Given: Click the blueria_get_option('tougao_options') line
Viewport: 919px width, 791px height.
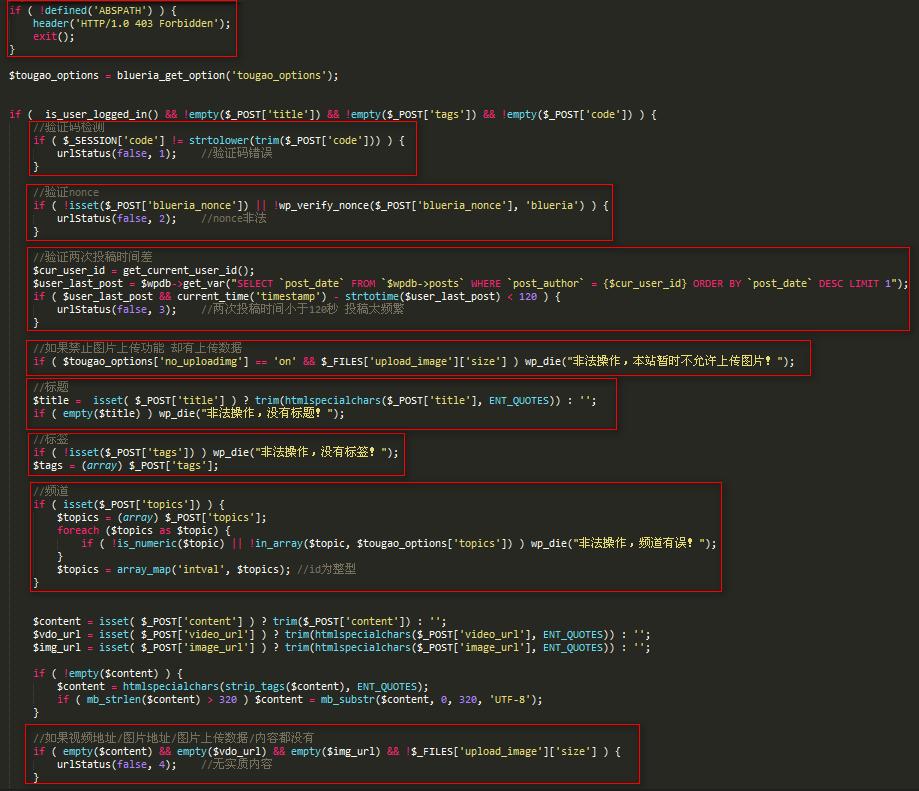Looking at the screenshot, I should (227, 75).
